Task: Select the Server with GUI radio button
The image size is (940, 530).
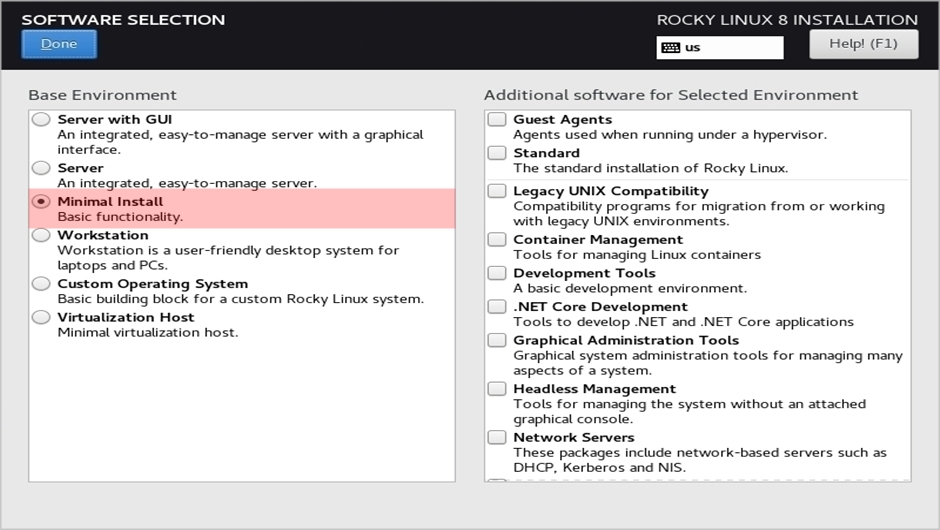Action: pos(41,119)
